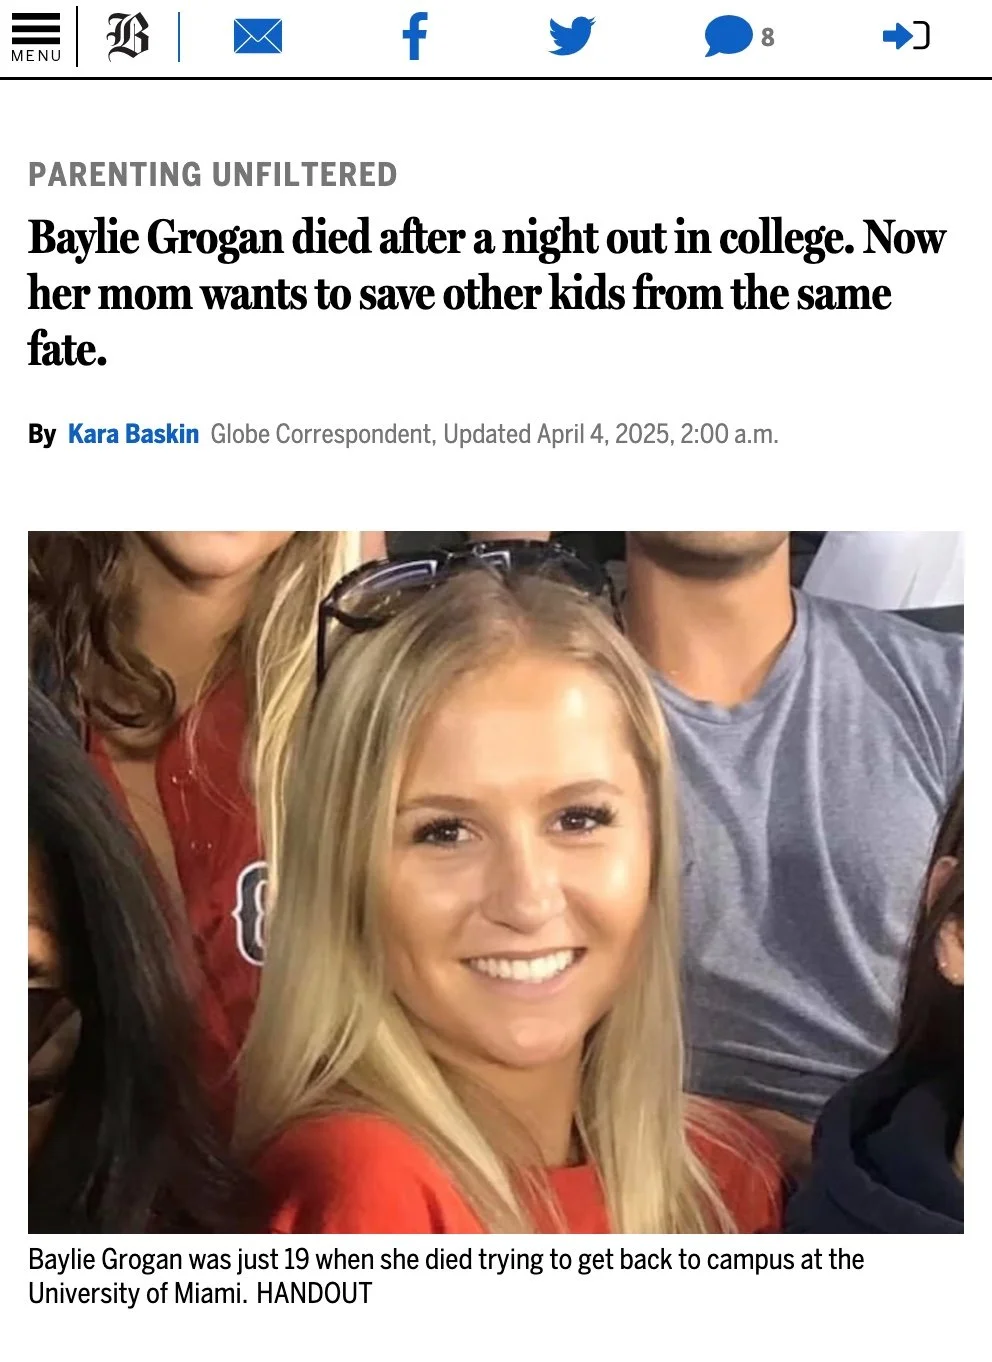Share the article on Twitter
This screenshot has height=1362, width=992.
click(572, 37)
